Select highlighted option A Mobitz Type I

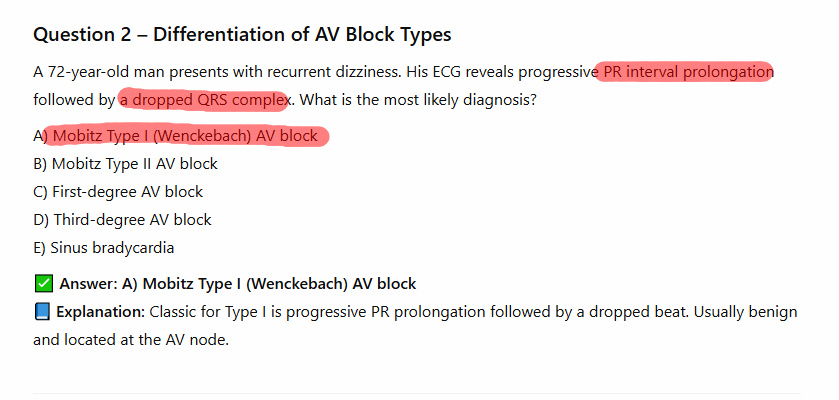pyautogui.click(x=185, y=136)
